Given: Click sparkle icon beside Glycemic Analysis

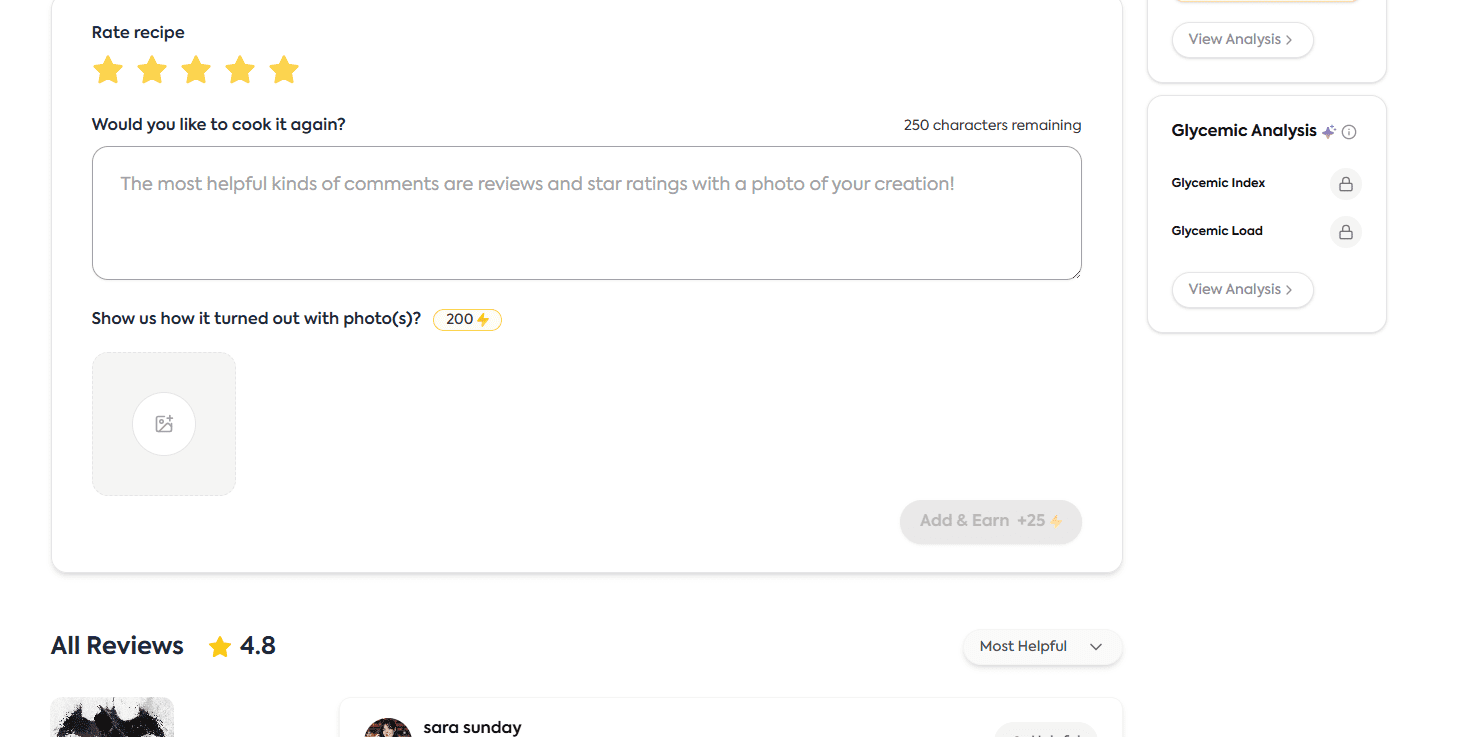Looking at the screenshot, I should tap(1329, 131).
